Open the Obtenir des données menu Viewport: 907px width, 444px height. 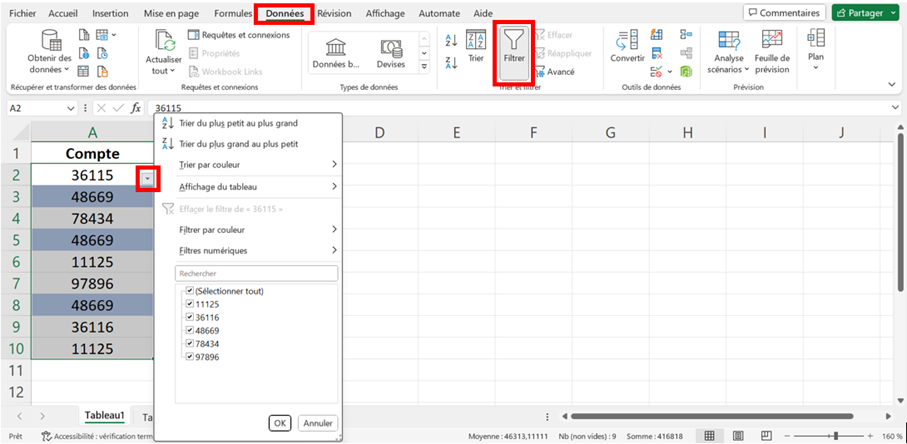(x=49, y=53)
